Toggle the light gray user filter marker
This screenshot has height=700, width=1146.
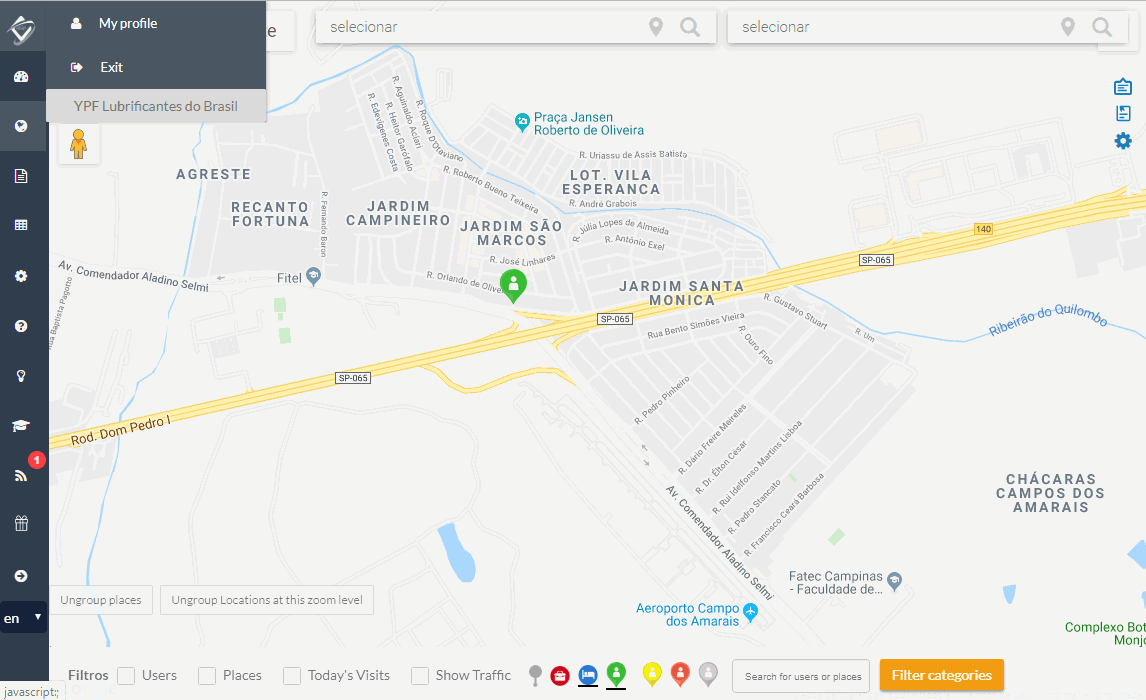click(708, 674)
